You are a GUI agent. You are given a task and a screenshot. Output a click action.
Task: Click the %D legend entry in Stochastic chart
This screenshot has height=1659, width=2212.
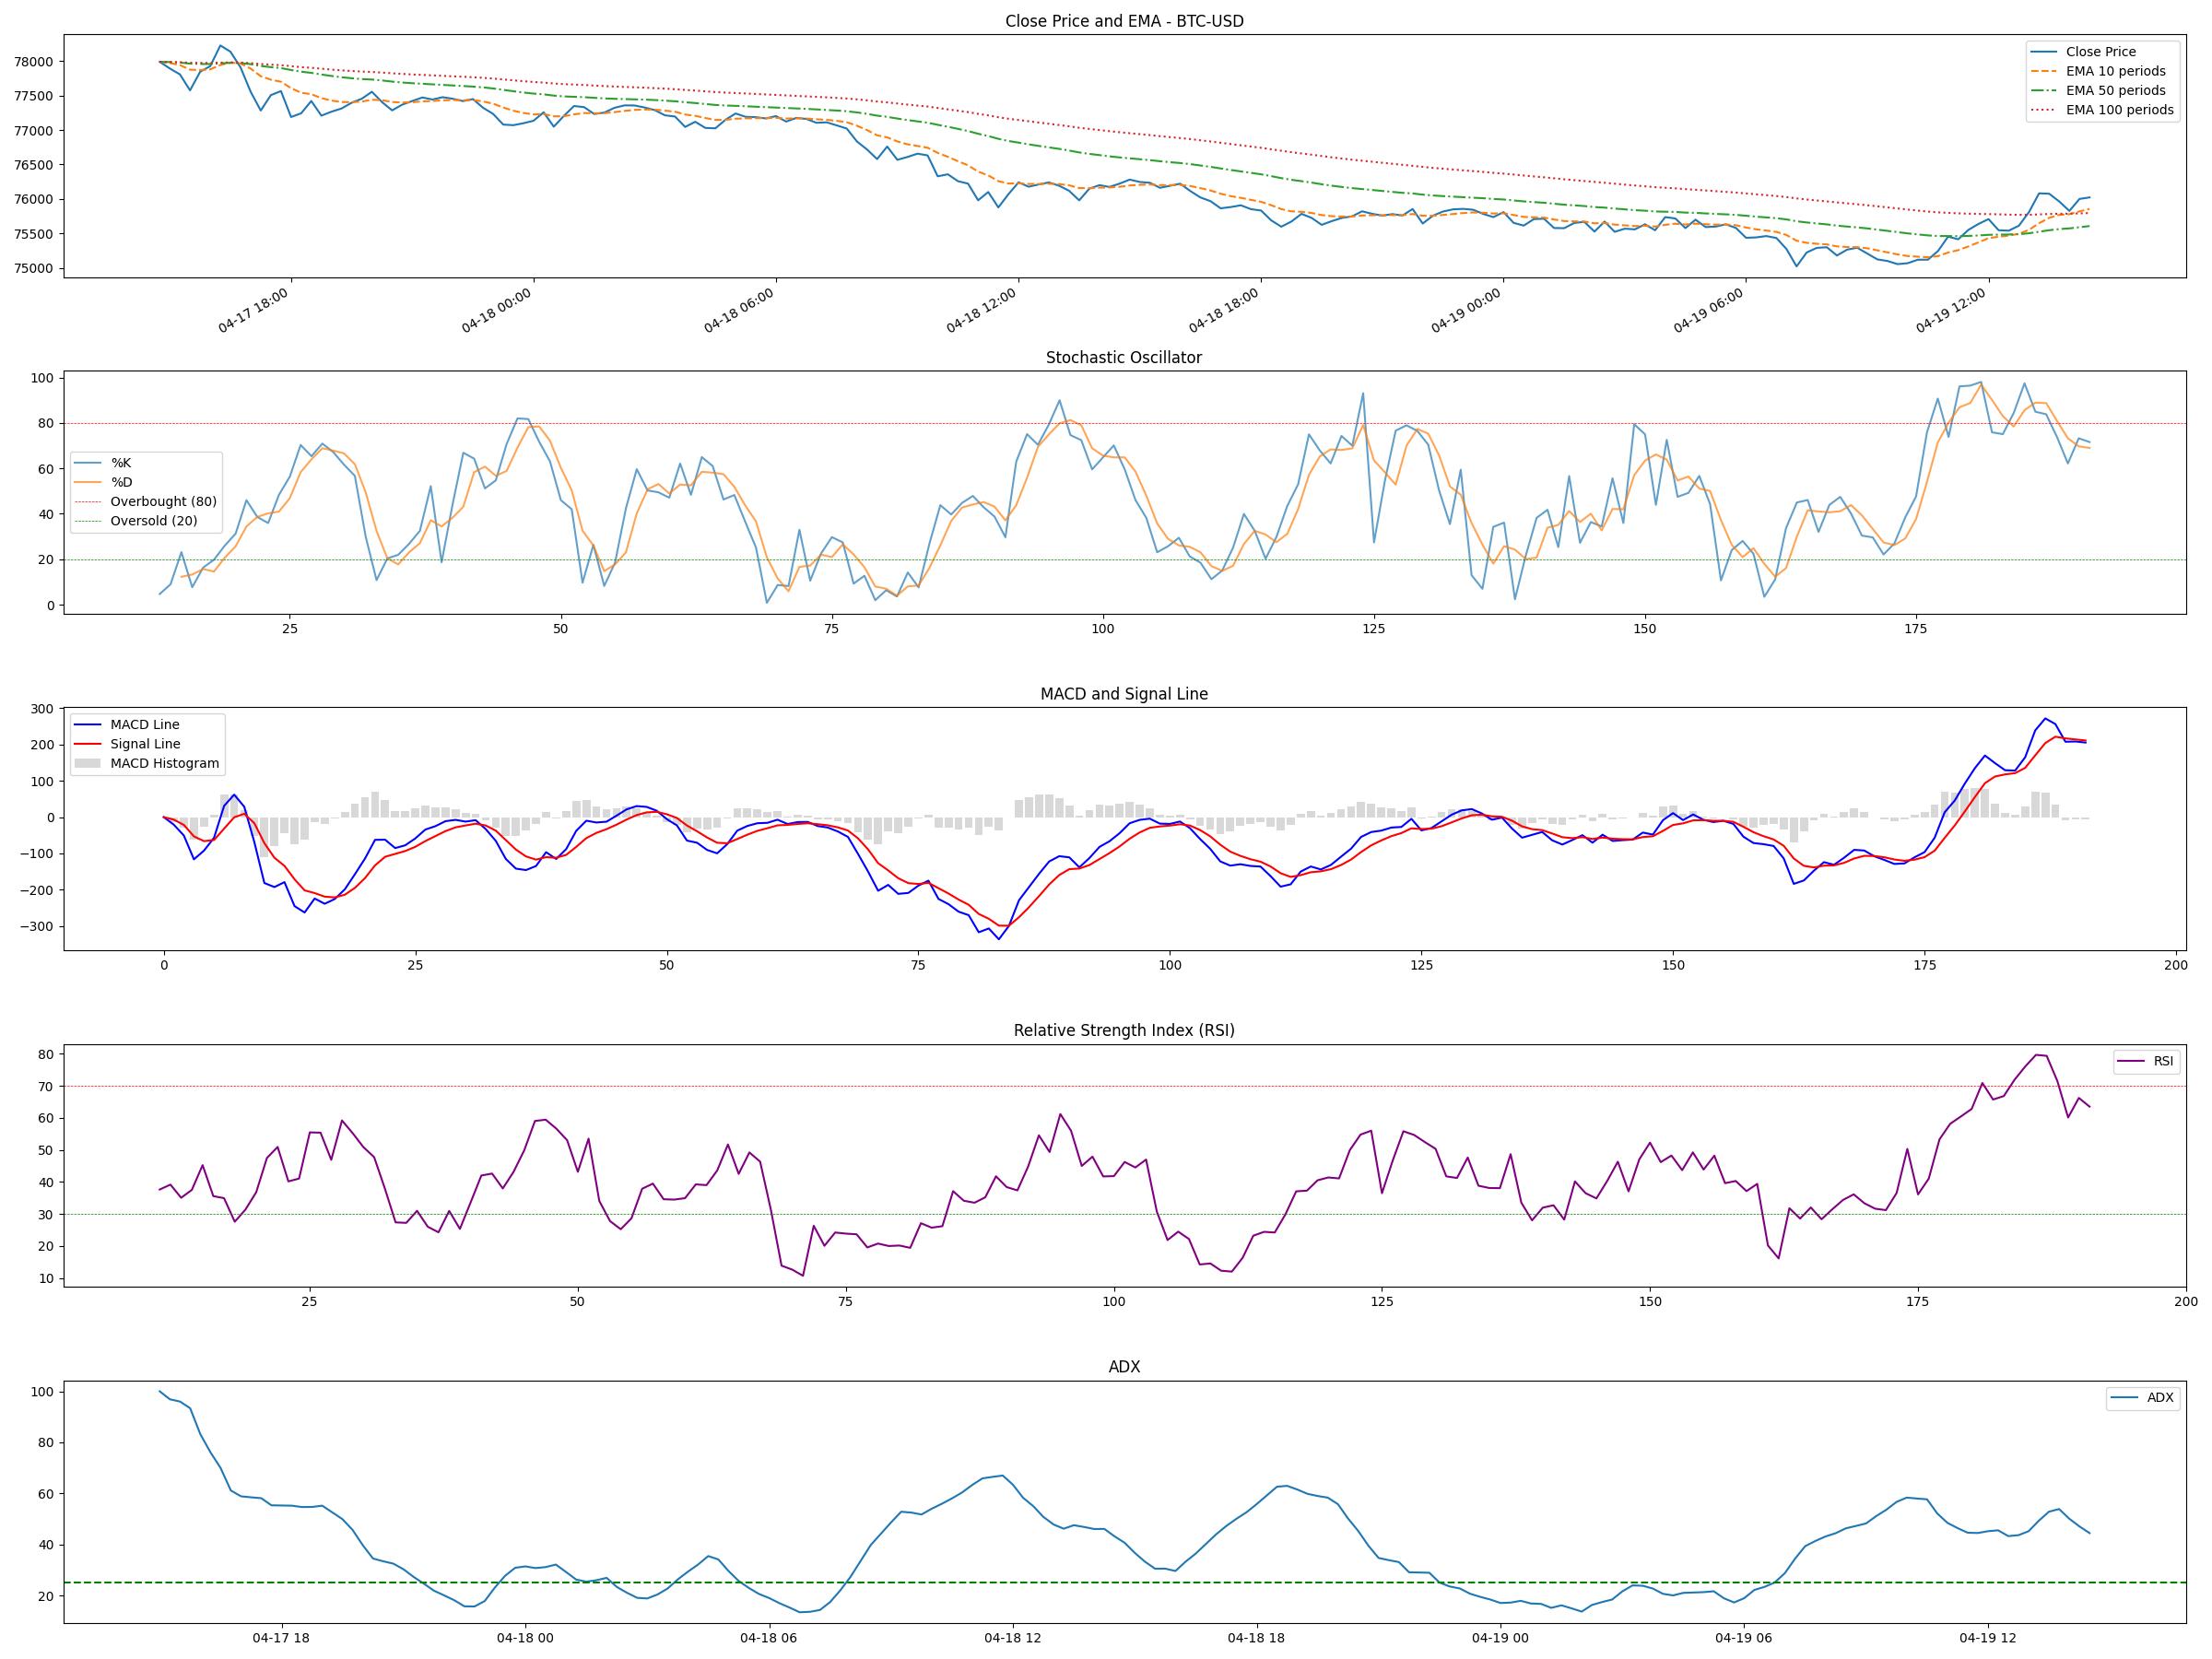[120, 482]
